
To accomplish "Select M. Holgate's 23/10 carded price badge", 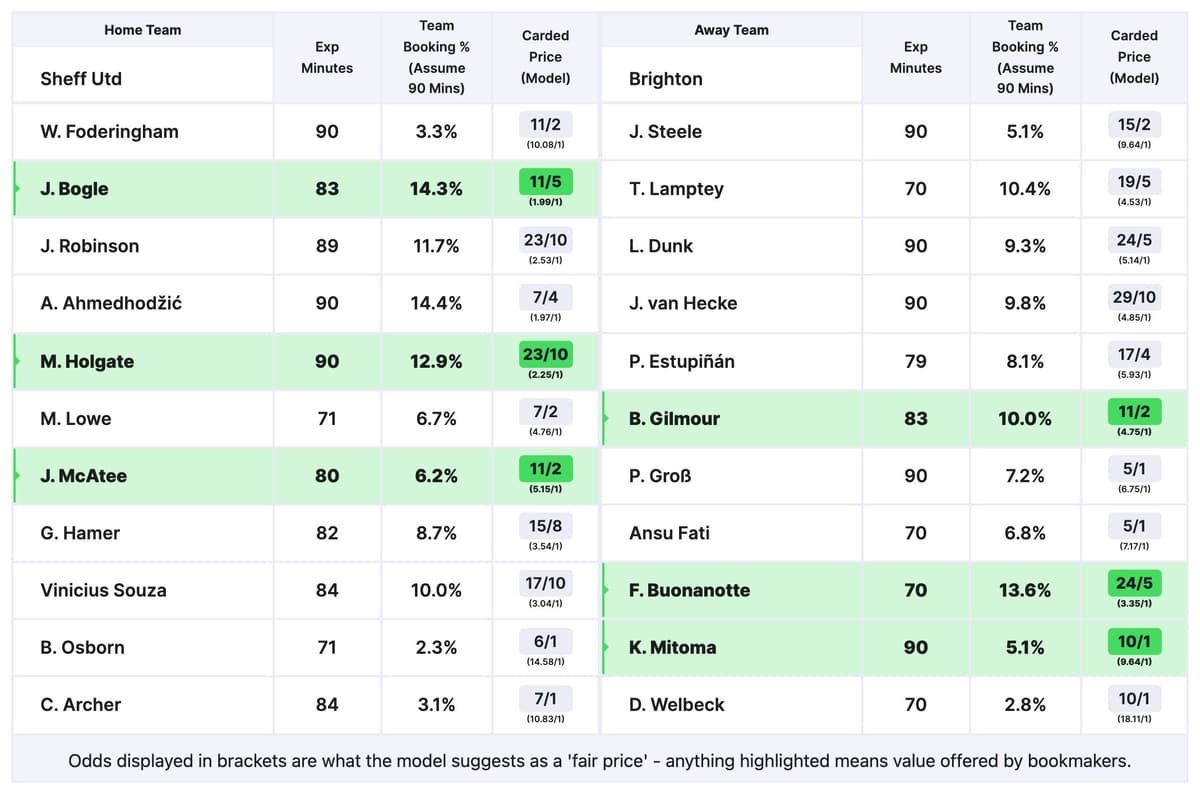I will (545, 354).
